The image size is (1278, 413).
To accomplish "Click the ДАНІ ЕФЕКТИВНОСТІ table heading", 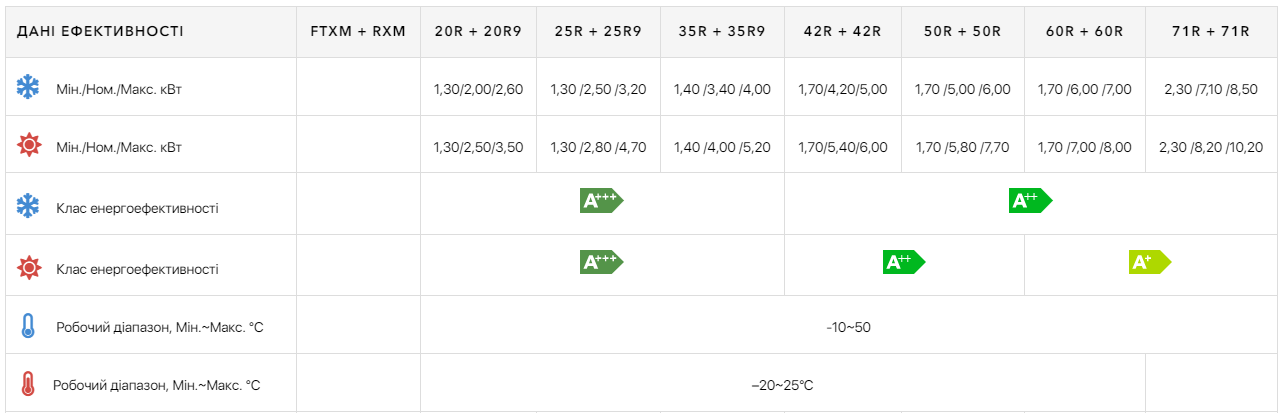I will coord(100,31).
